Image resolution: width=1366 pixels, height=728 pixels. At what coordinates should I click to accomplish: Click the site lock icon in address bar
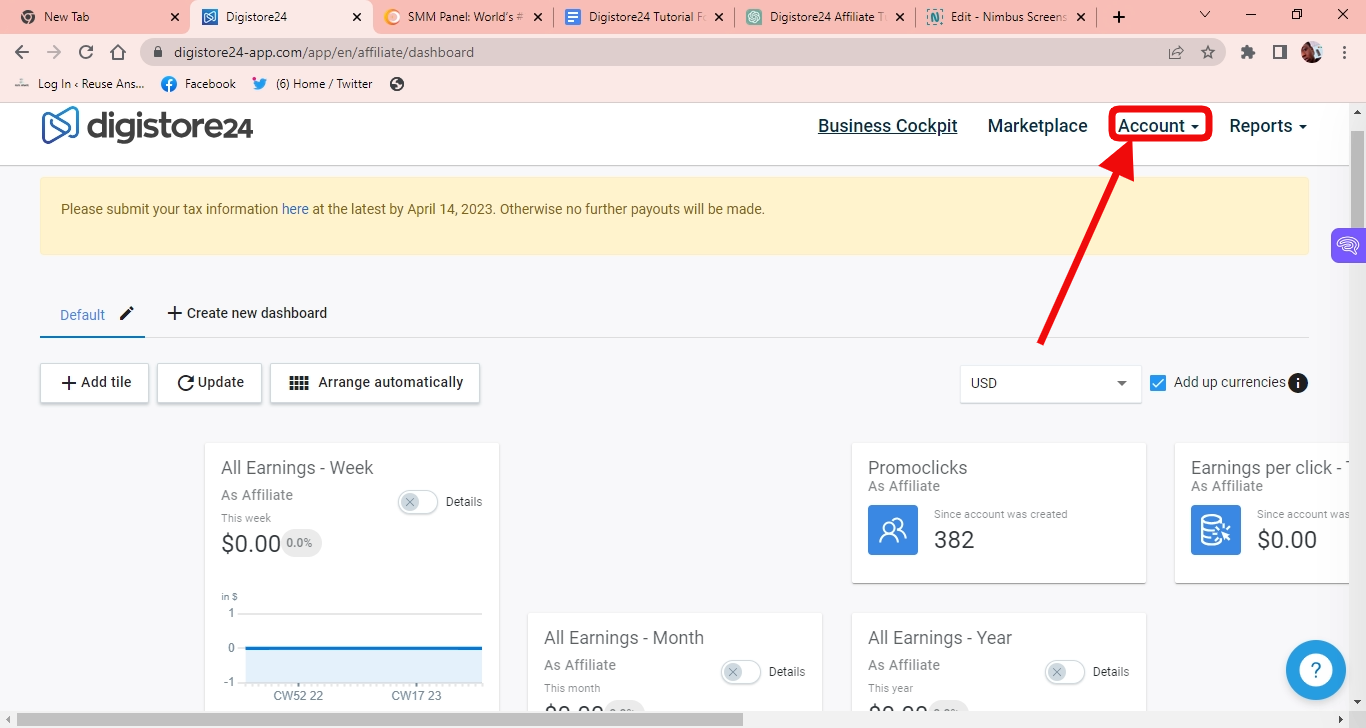(158, 52)
